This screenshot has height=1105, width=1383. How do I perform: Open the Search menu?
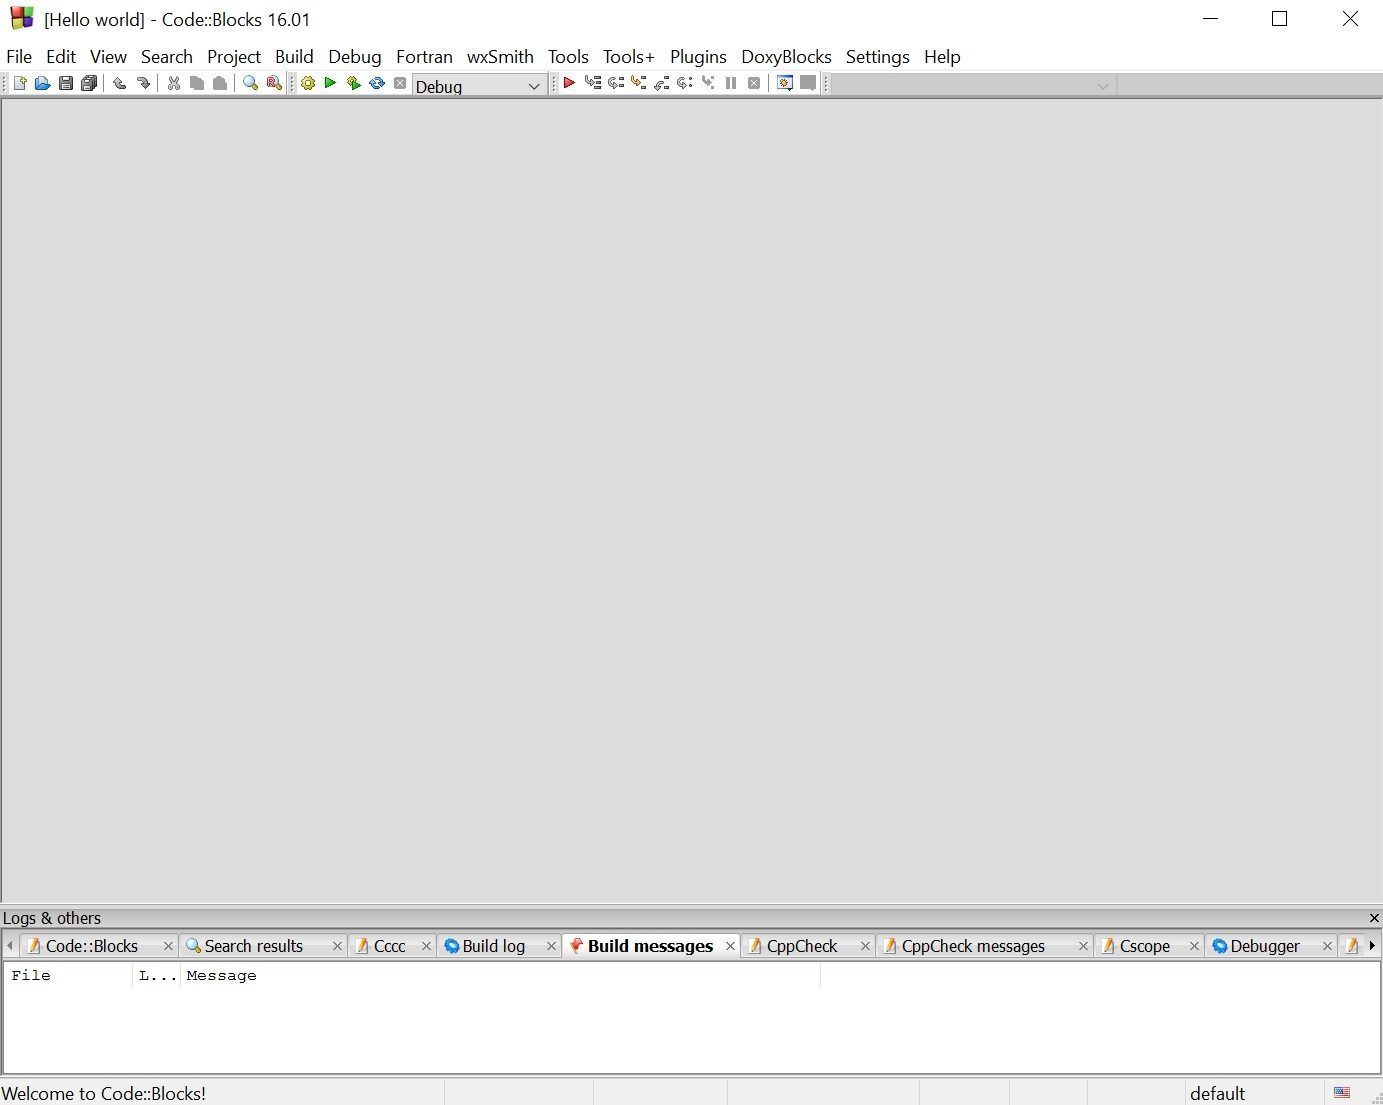pos(167,57)
